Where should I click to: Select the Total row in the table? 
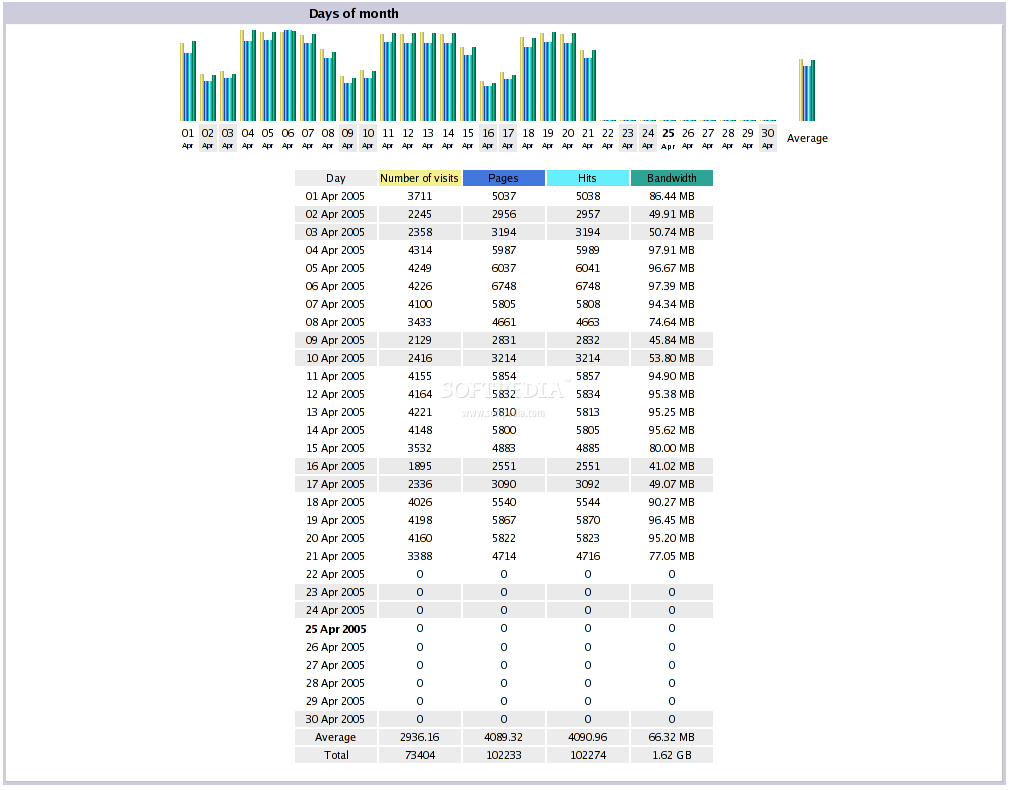point(335,754)
